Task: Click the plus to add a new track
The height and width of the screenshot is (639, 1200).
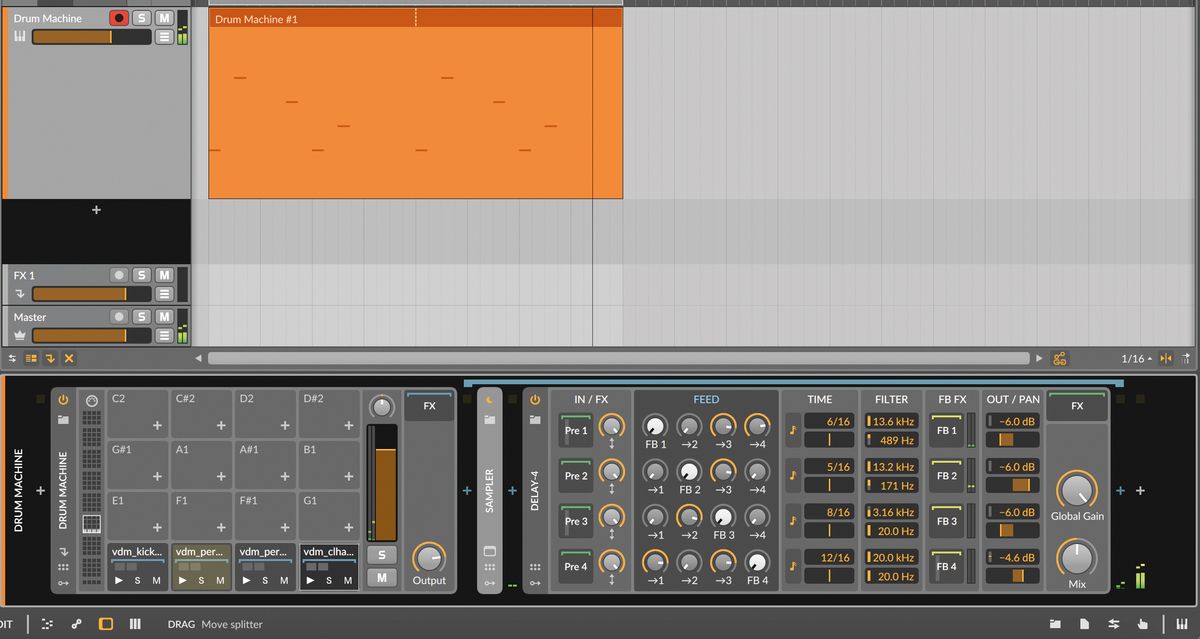Action: pos(96,210)
